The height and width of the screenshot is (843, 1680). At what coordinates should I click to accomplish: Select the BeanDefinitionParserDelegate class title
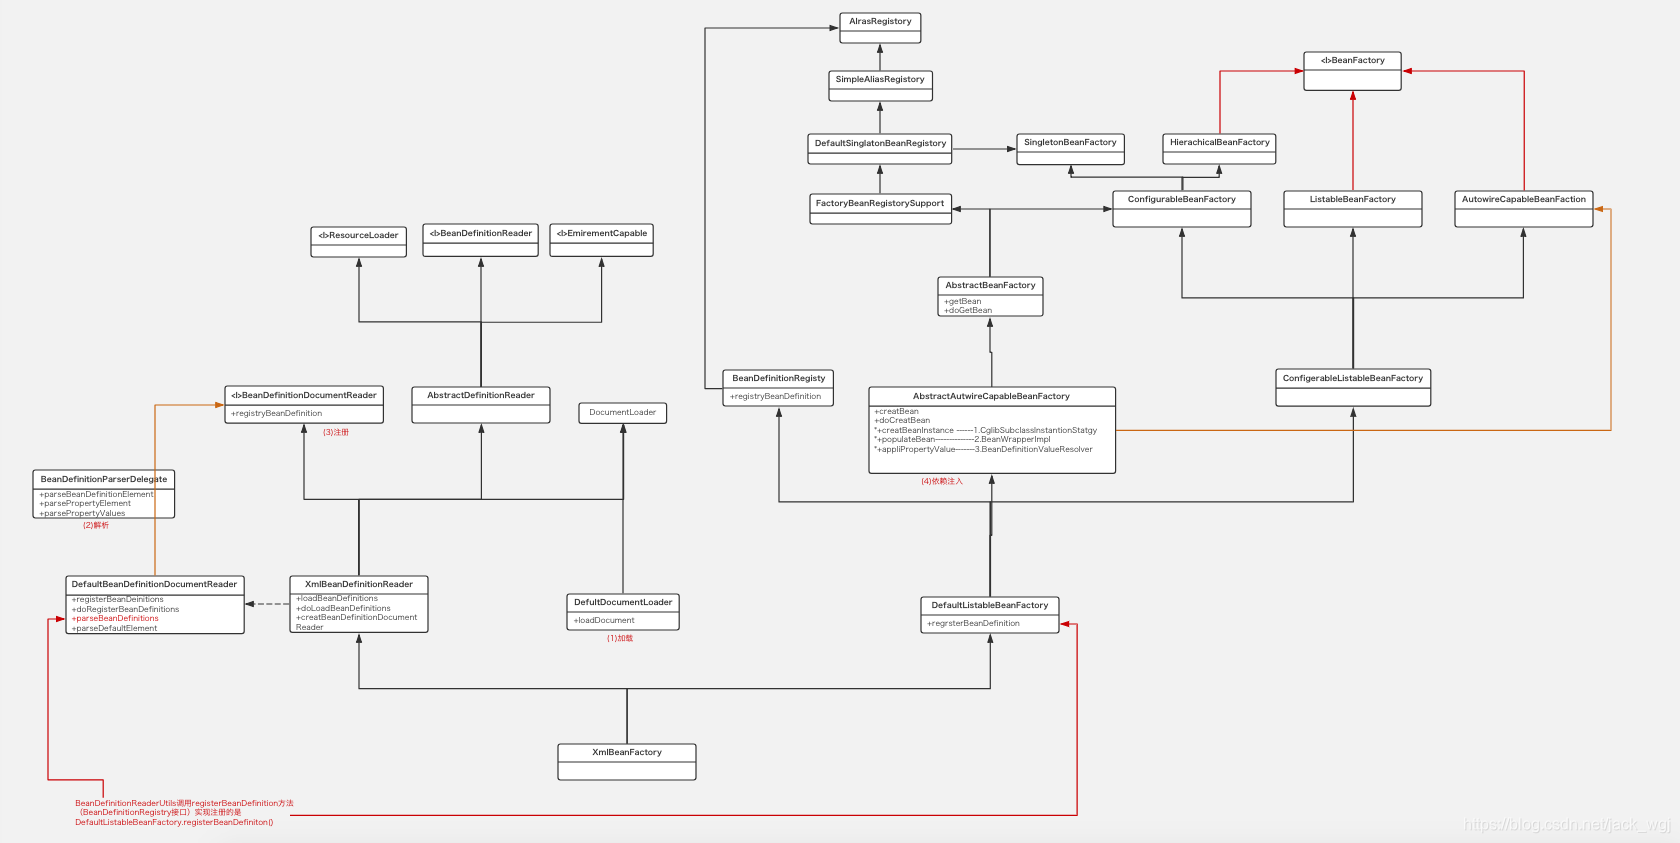click(x=104, y=479)
